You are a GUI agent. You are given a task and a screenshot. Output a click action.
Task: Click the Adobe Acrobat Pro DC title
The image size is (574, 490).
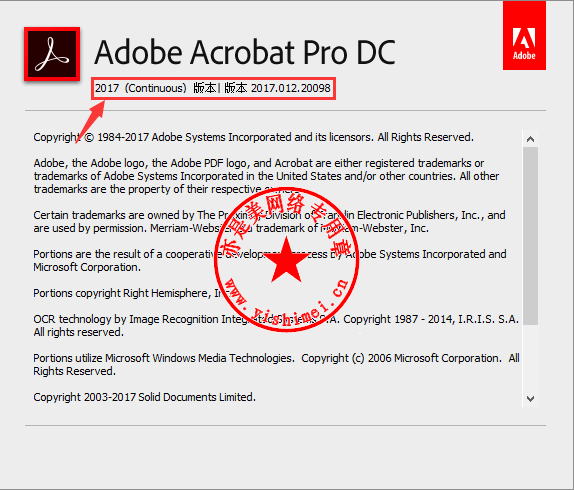pyautogui.click(x=245, y=53)
